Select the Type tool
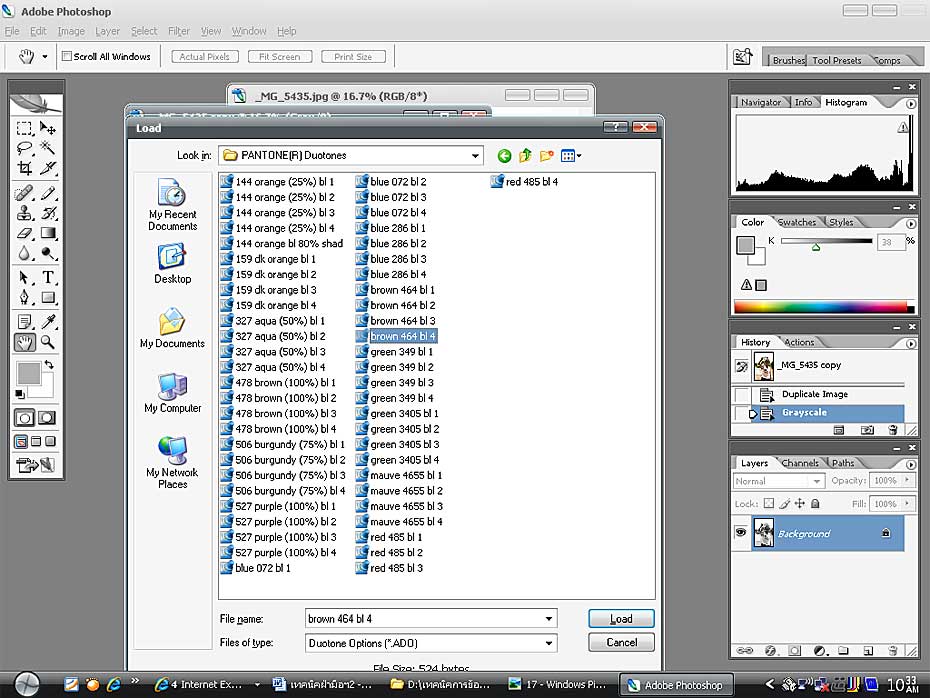The image size is (930, 698). pyautogui.click(x=47, y=277)
